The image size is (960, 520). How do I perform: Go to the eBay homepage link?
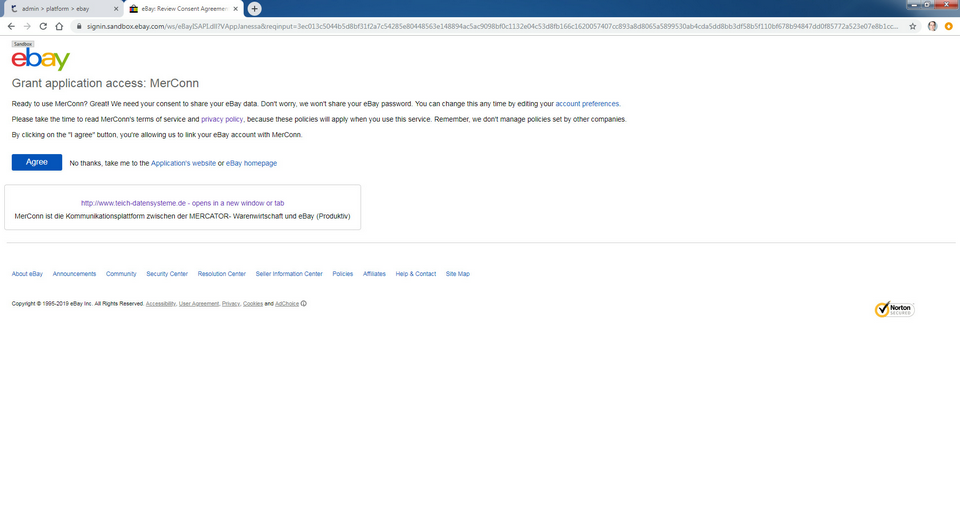point(252,163)
